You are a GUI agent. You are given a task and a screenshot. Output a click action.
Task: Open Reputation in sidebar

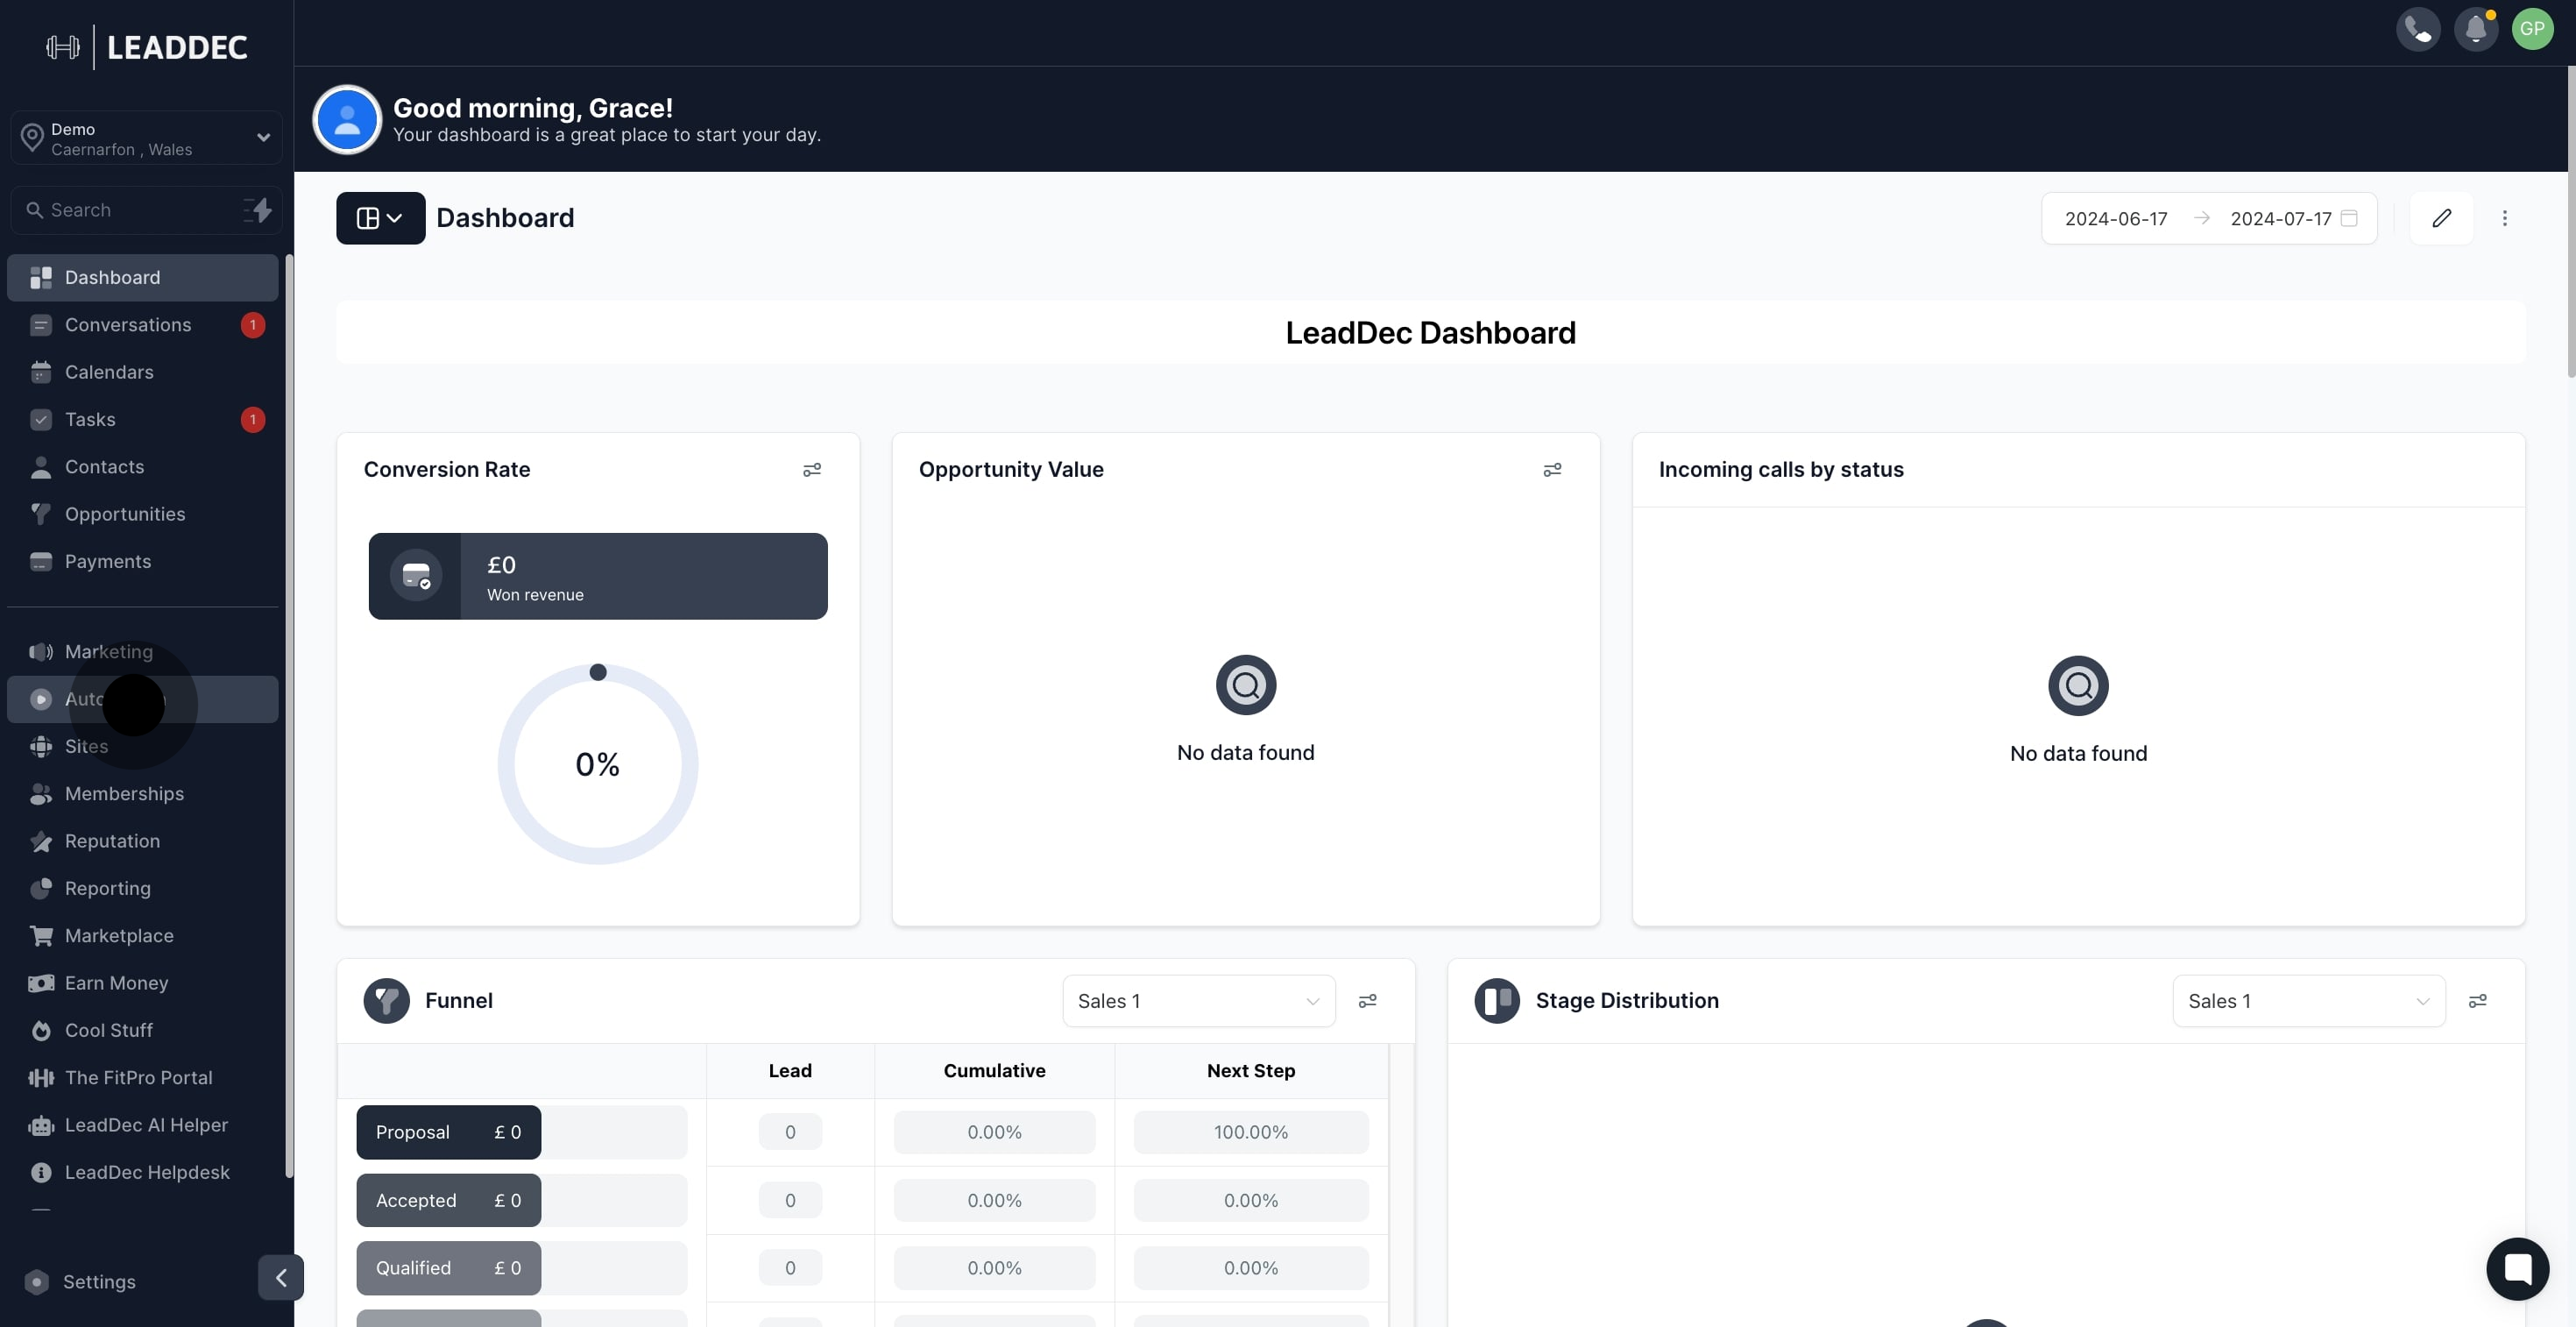click(x=143, y=841)
